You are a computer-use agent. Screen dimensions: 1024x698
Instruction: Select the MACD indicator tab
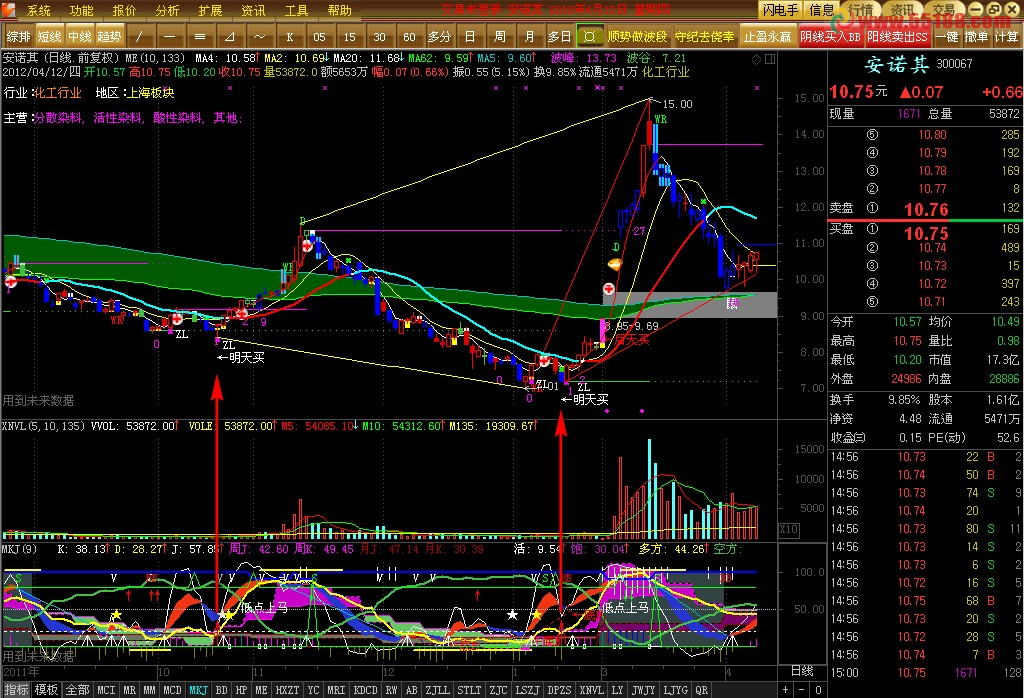pyautogui.click(x=172, y=690)
